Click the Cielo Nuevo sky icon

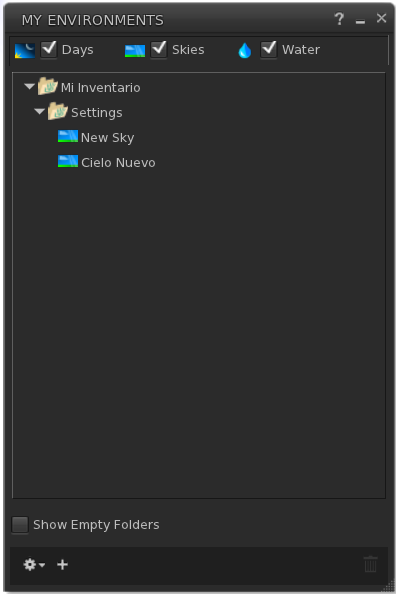tap(68, 161)
